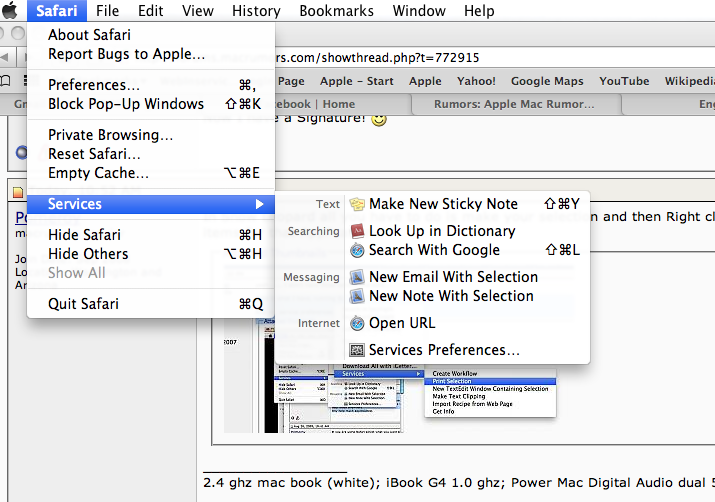Click the Safari compass icon beside Open URL
Image resolution: width=715 pixels, height=502 pixels.
(357, 323)
